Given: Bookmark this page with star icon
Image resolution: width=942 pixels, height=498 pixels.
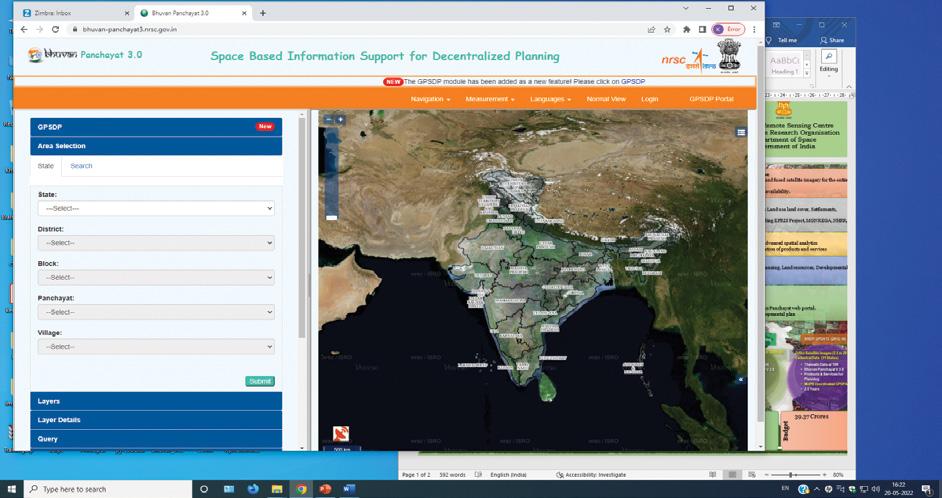Looking at the screenshot, I should point(667,29).
